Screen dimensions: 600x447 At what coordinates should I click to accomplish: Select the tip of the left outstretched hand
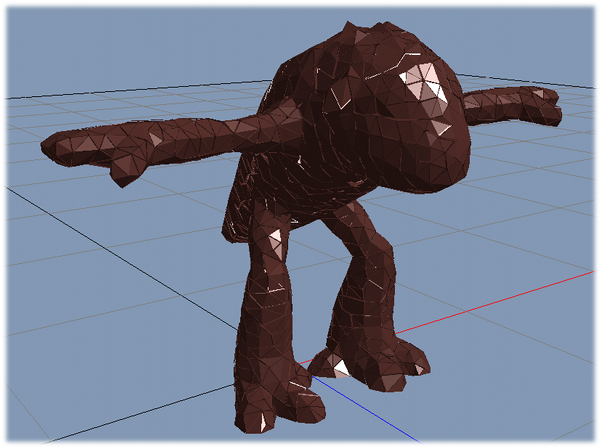pyautogui.click(x=52, y=147)
